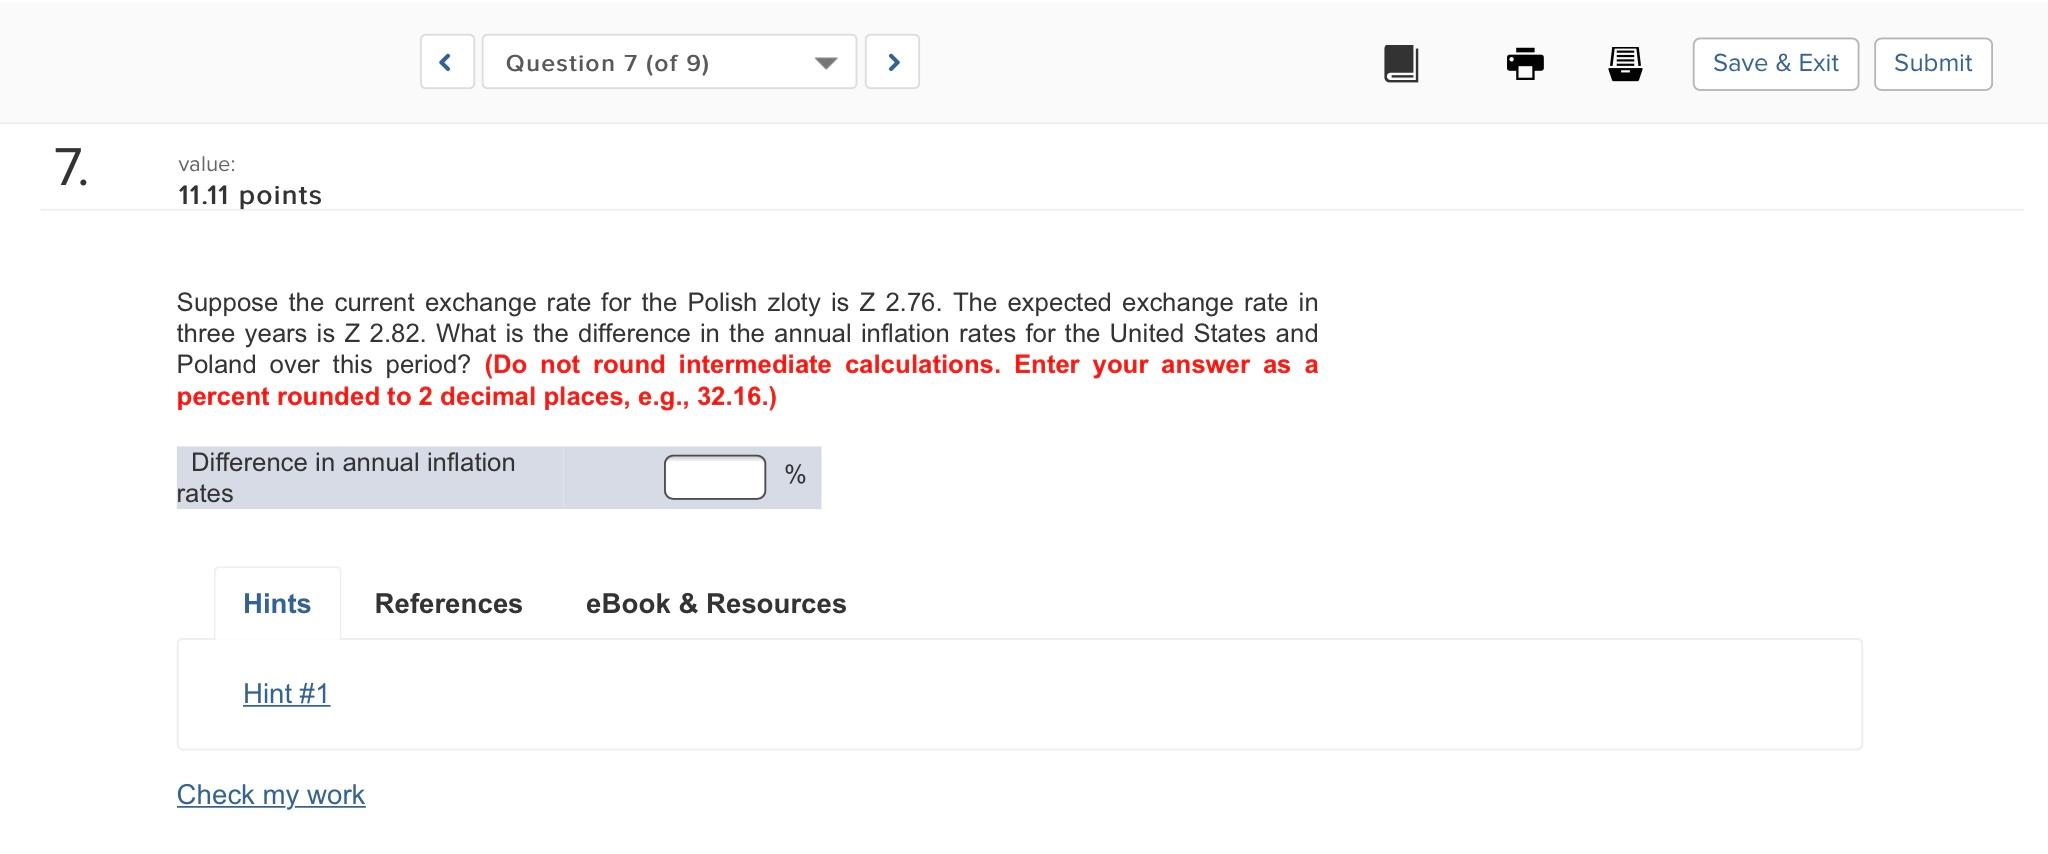Click the percent sign beside answer field

point(793,476)
